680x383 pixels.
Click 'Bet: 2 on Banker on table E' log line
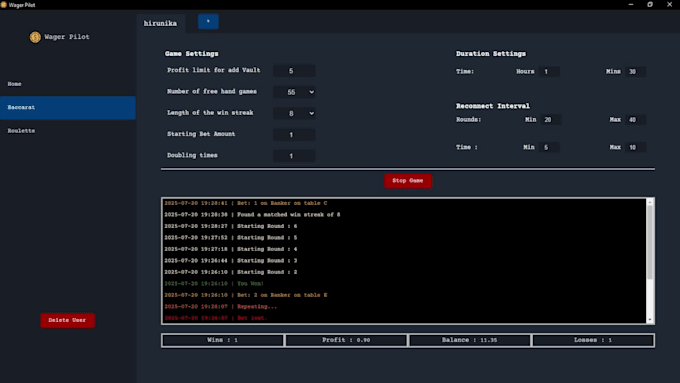click(245, 295)
